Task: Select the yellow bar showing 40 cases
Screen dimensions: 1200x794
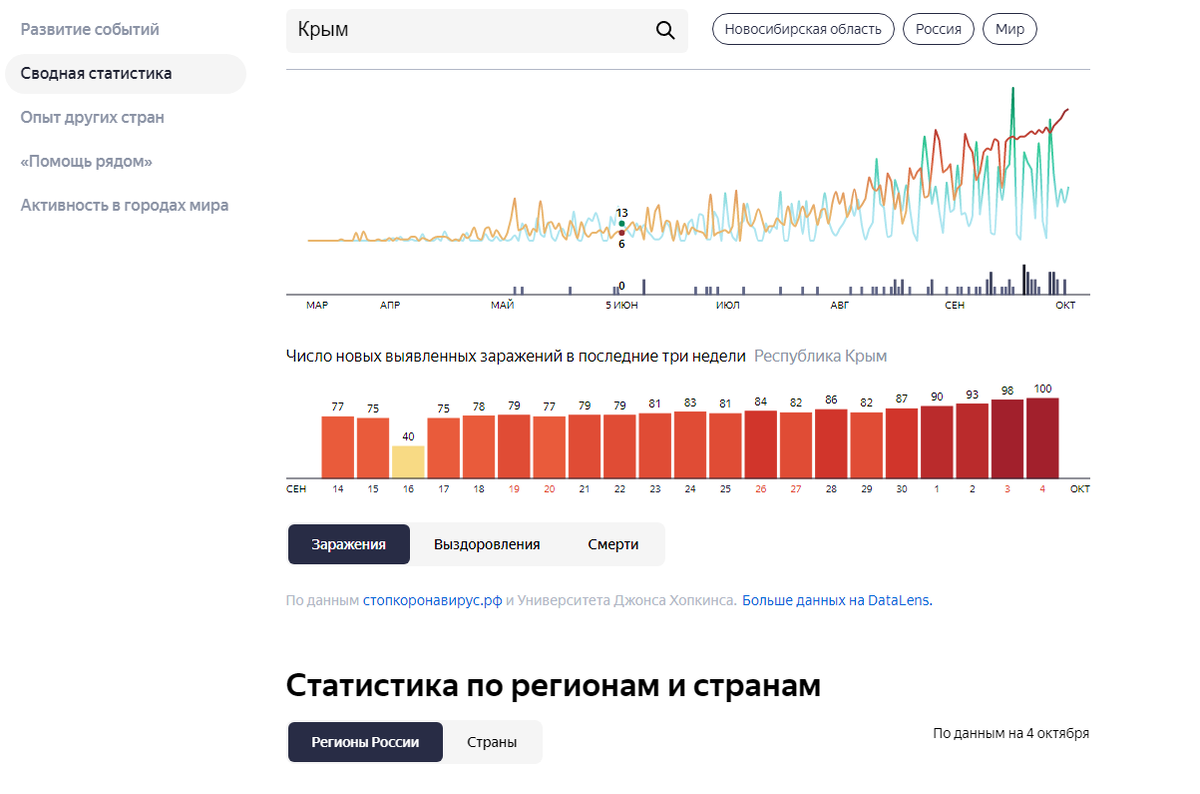Action: tap(407, 462)
